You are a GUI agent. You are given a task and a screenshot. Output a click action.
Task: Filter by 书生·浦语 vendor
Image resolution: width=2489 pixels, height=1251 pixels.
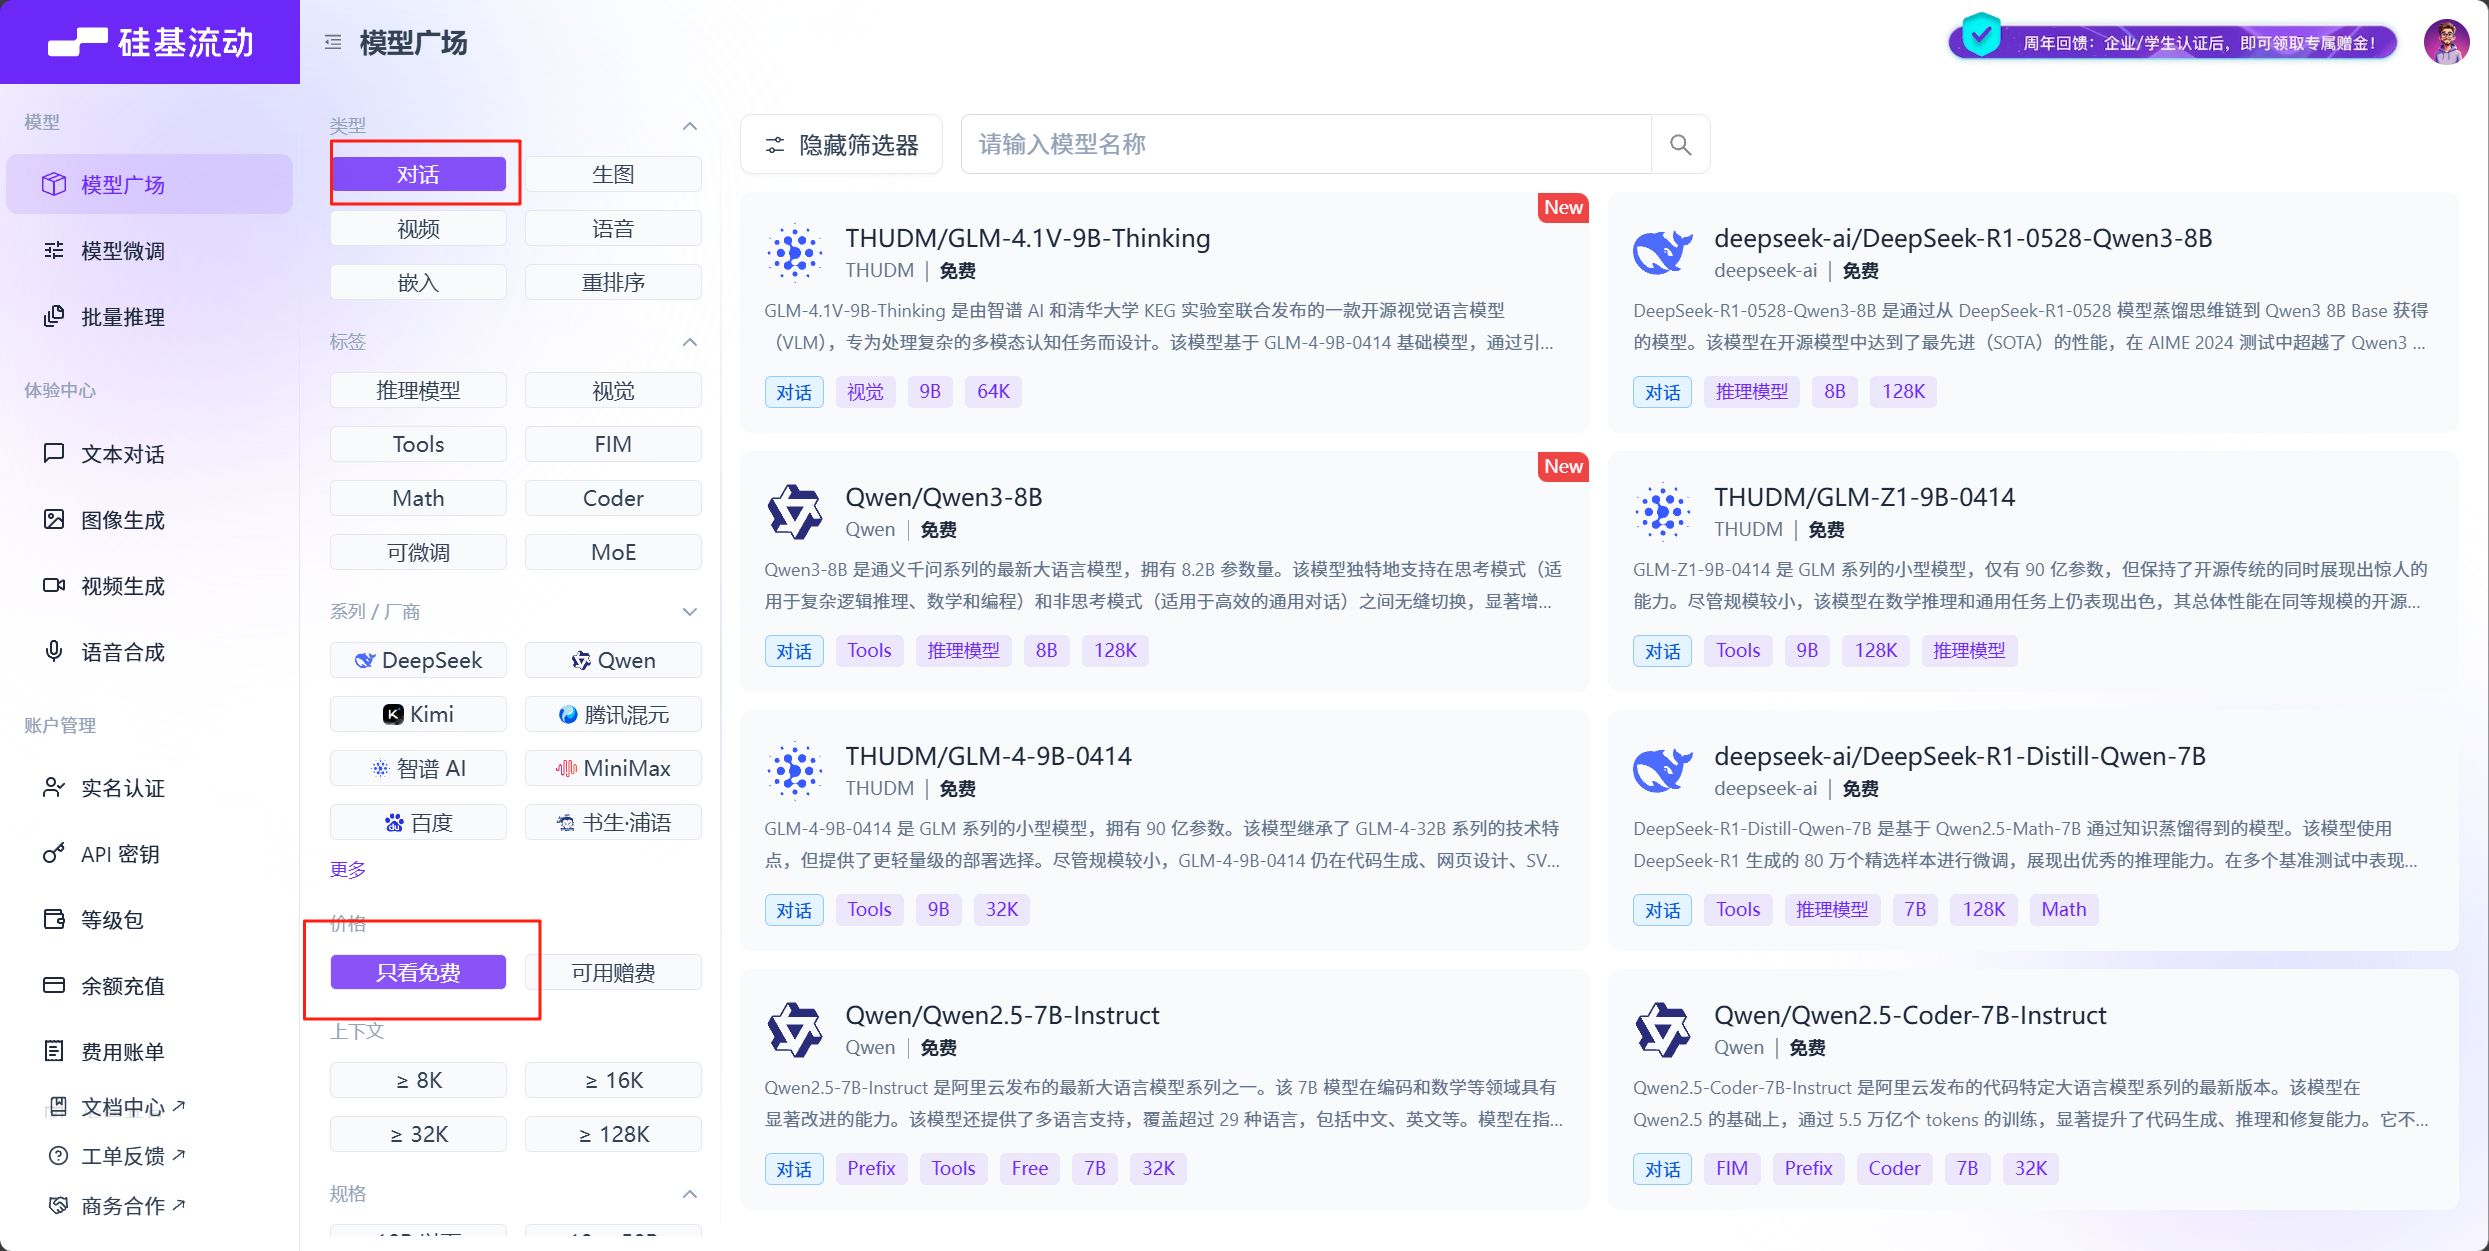613,822
